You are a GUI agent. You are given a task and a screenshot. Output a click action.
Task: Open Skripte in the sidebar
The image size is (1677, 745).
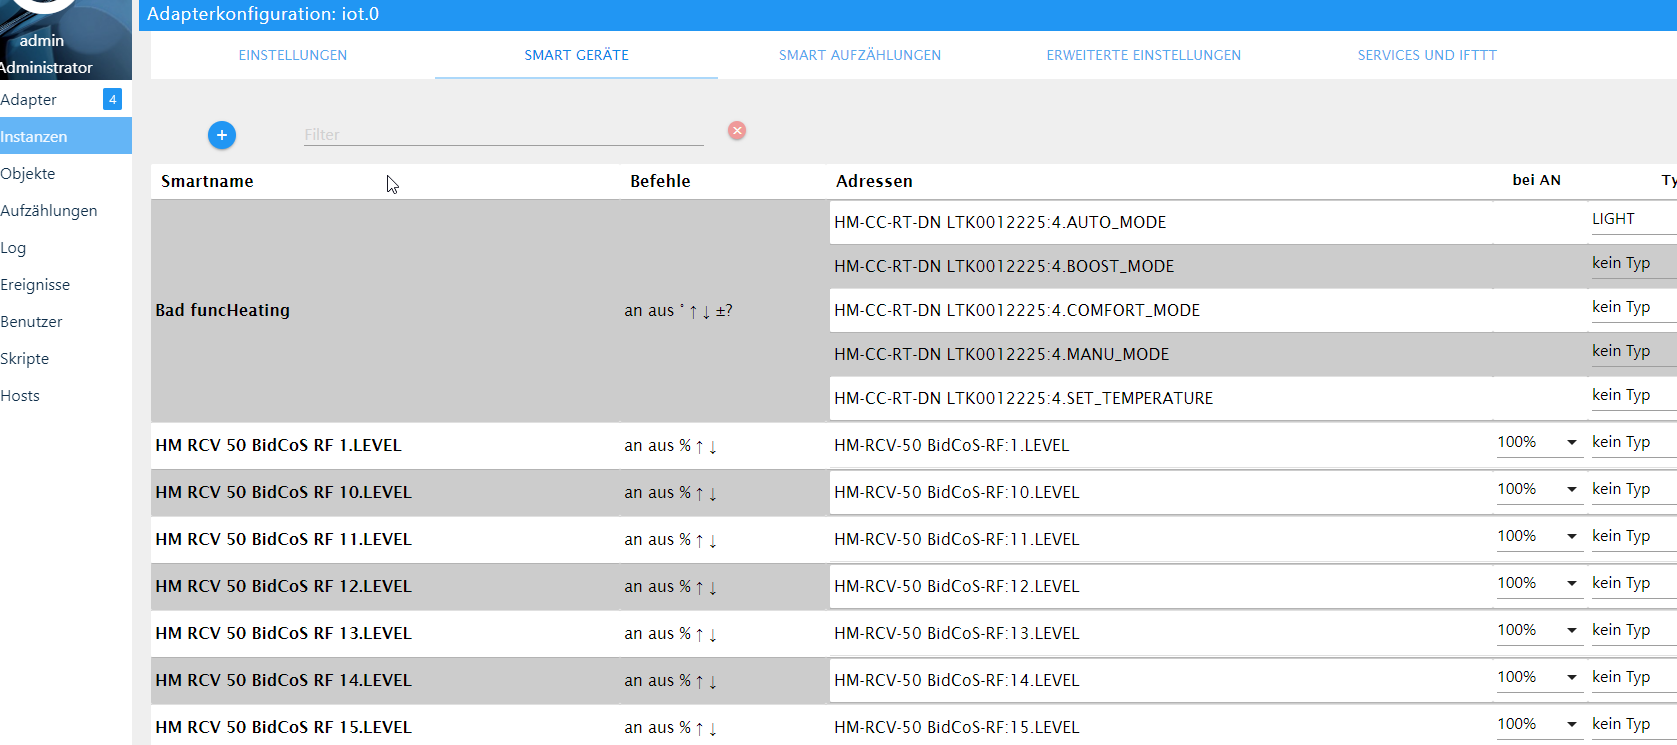point(66,358)
